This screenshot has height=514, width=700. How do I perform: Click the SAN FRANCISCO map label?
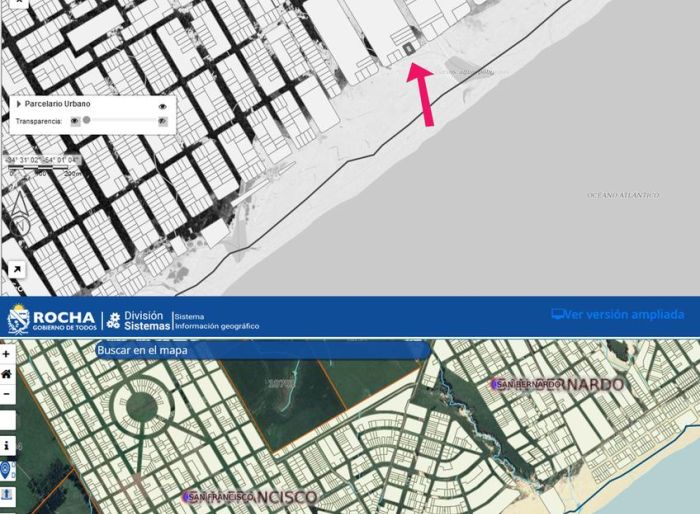coord(250,497)
